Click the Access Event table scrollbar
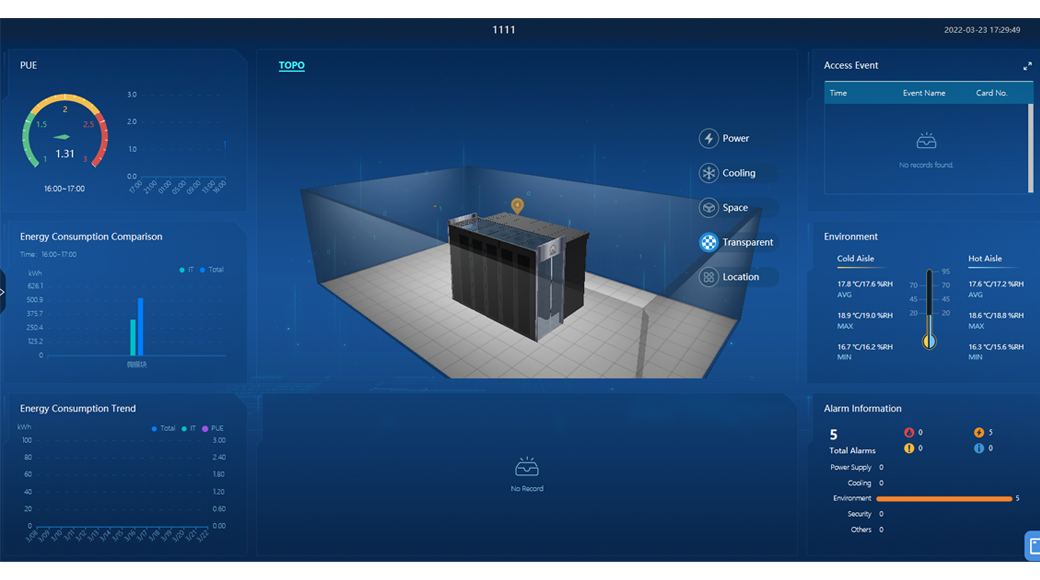This screenshot has height=580, width=1040. pos(1030,146)
